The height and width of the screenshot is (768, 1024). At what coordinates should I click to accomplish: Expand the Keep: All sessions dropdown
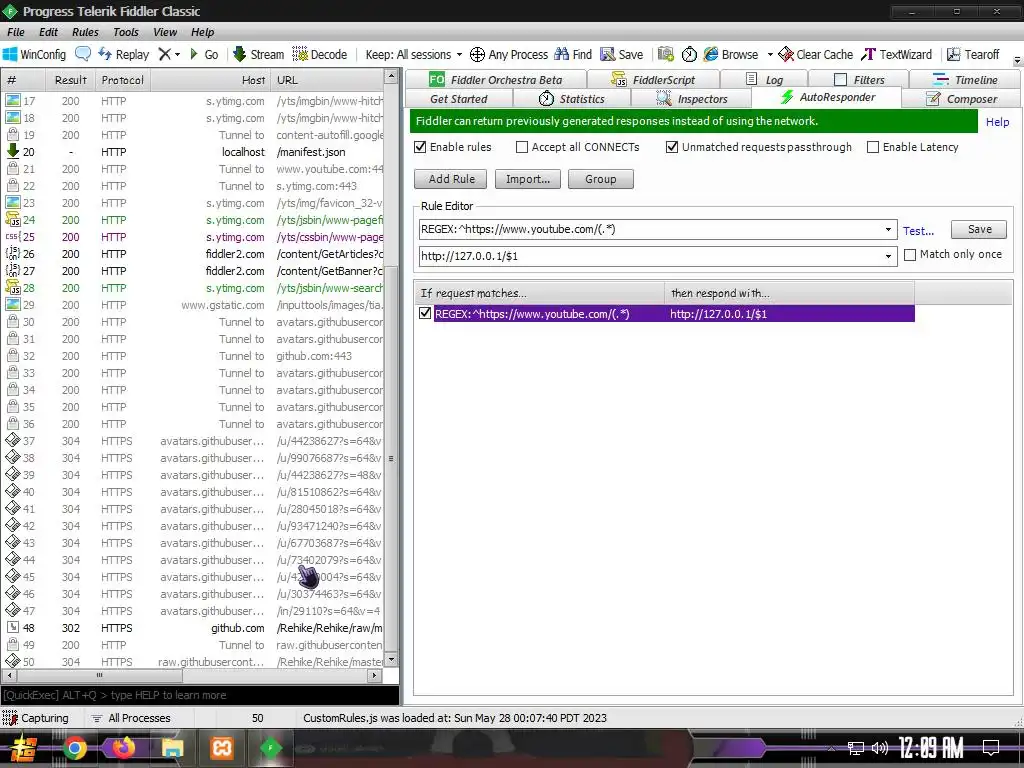413,54
